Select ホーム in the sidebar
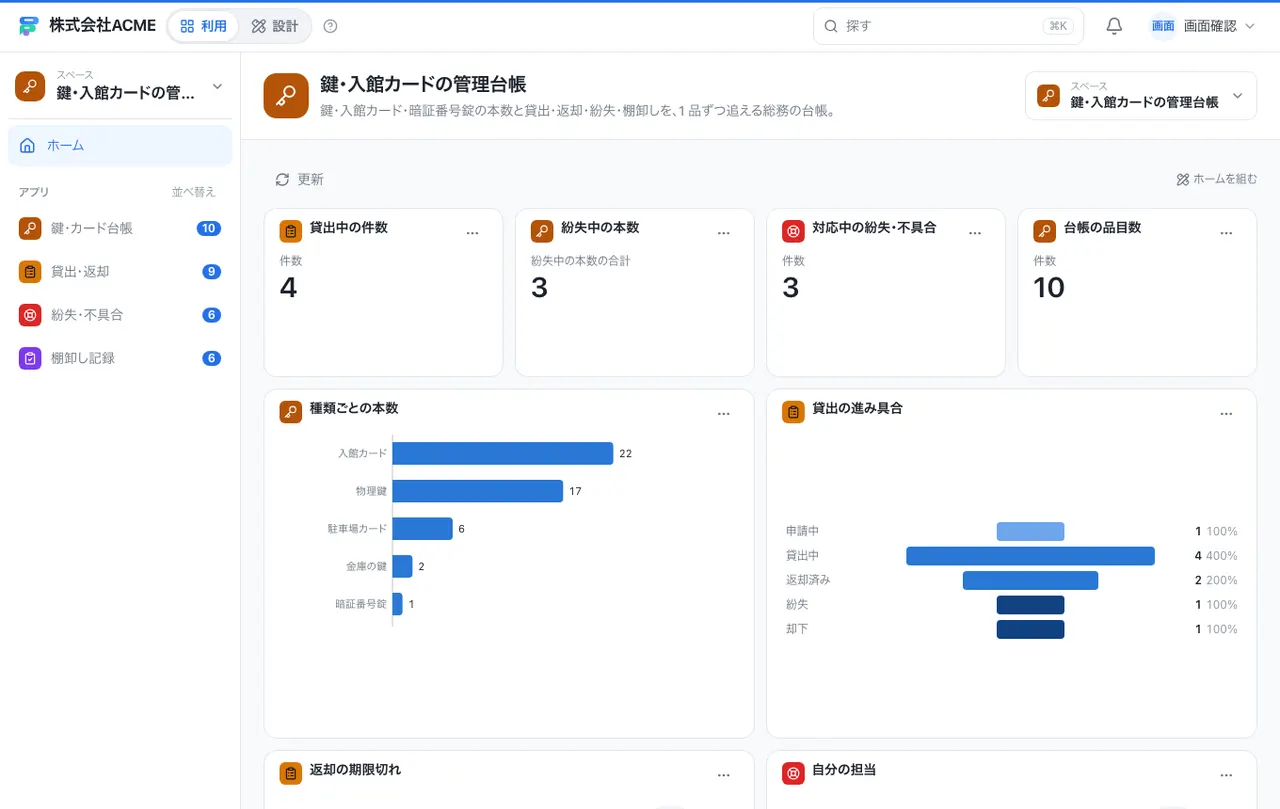This screenshot has width=1280, height=809. pos(120,145)
